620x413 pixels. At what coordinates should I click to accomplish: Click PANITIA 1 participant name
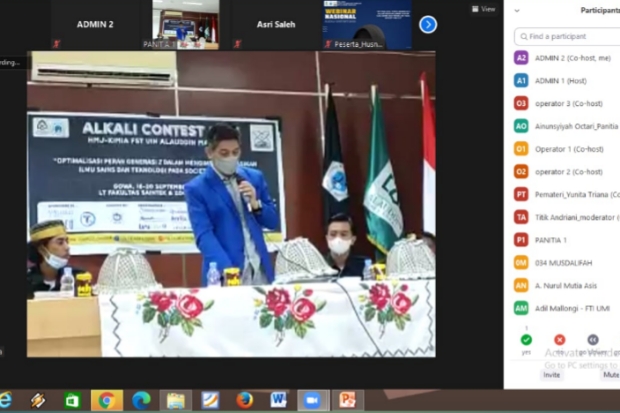click(x=550, y=240)
